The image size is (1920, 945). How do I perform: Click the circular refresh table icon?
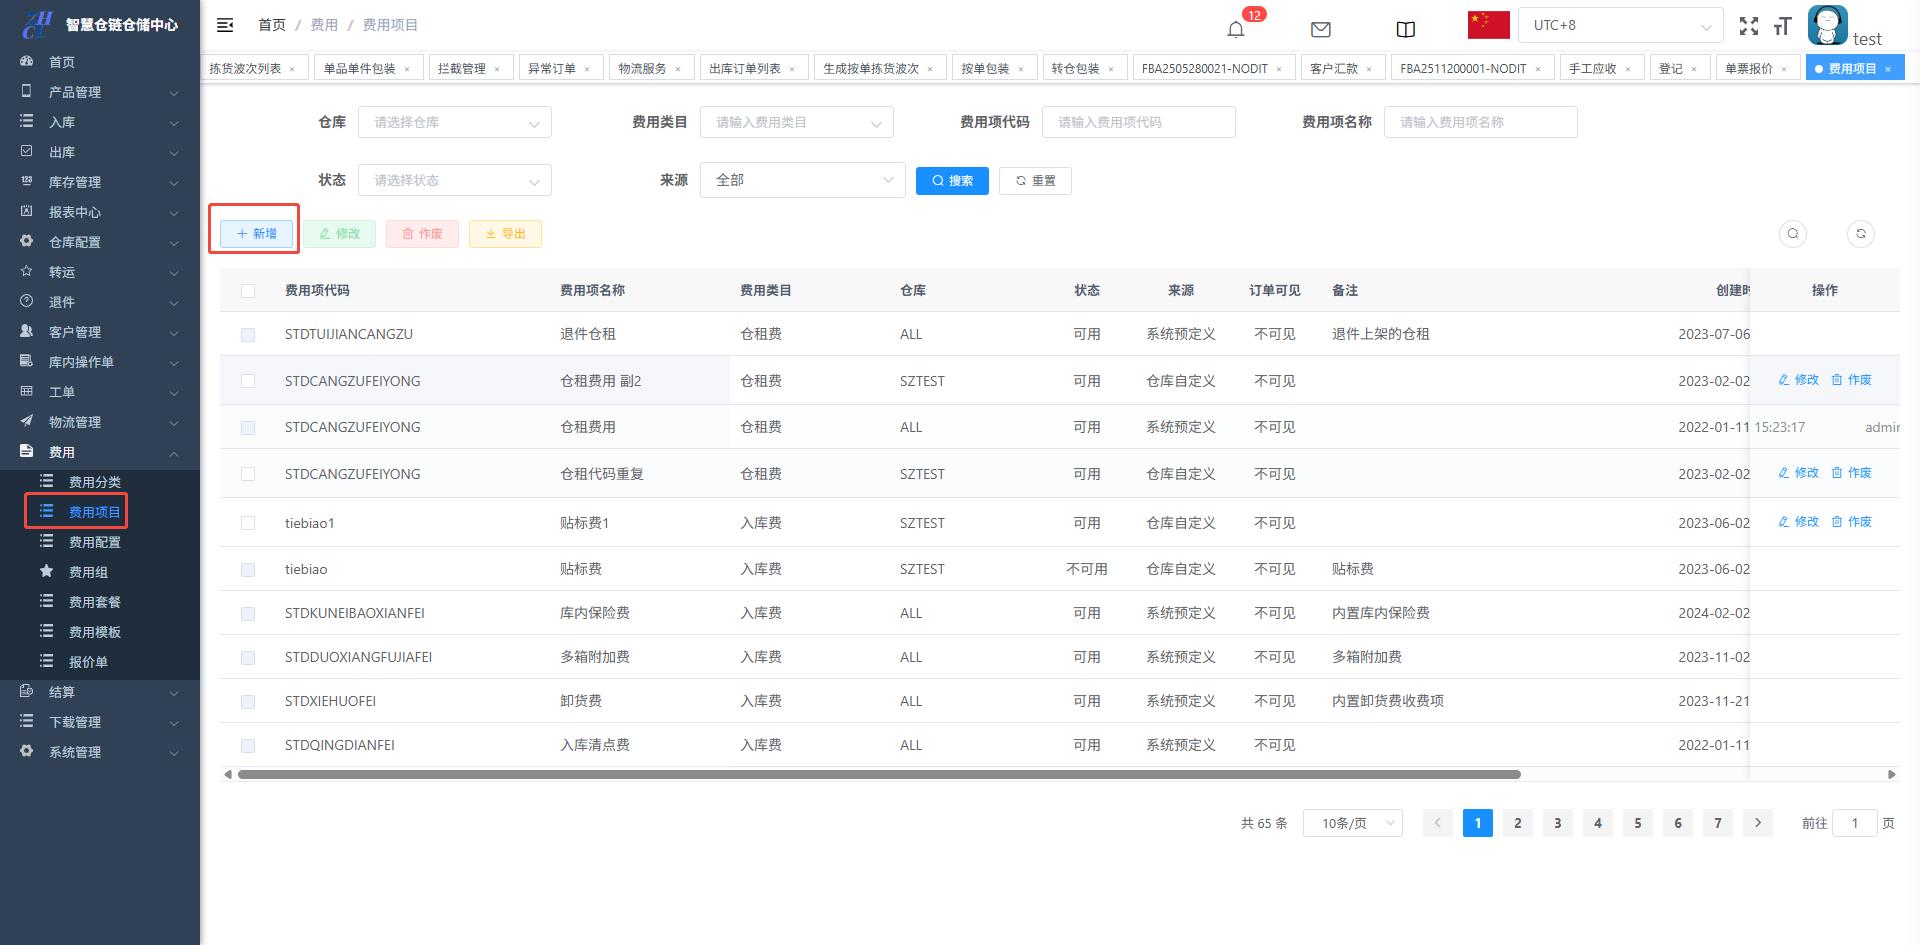1860,233
